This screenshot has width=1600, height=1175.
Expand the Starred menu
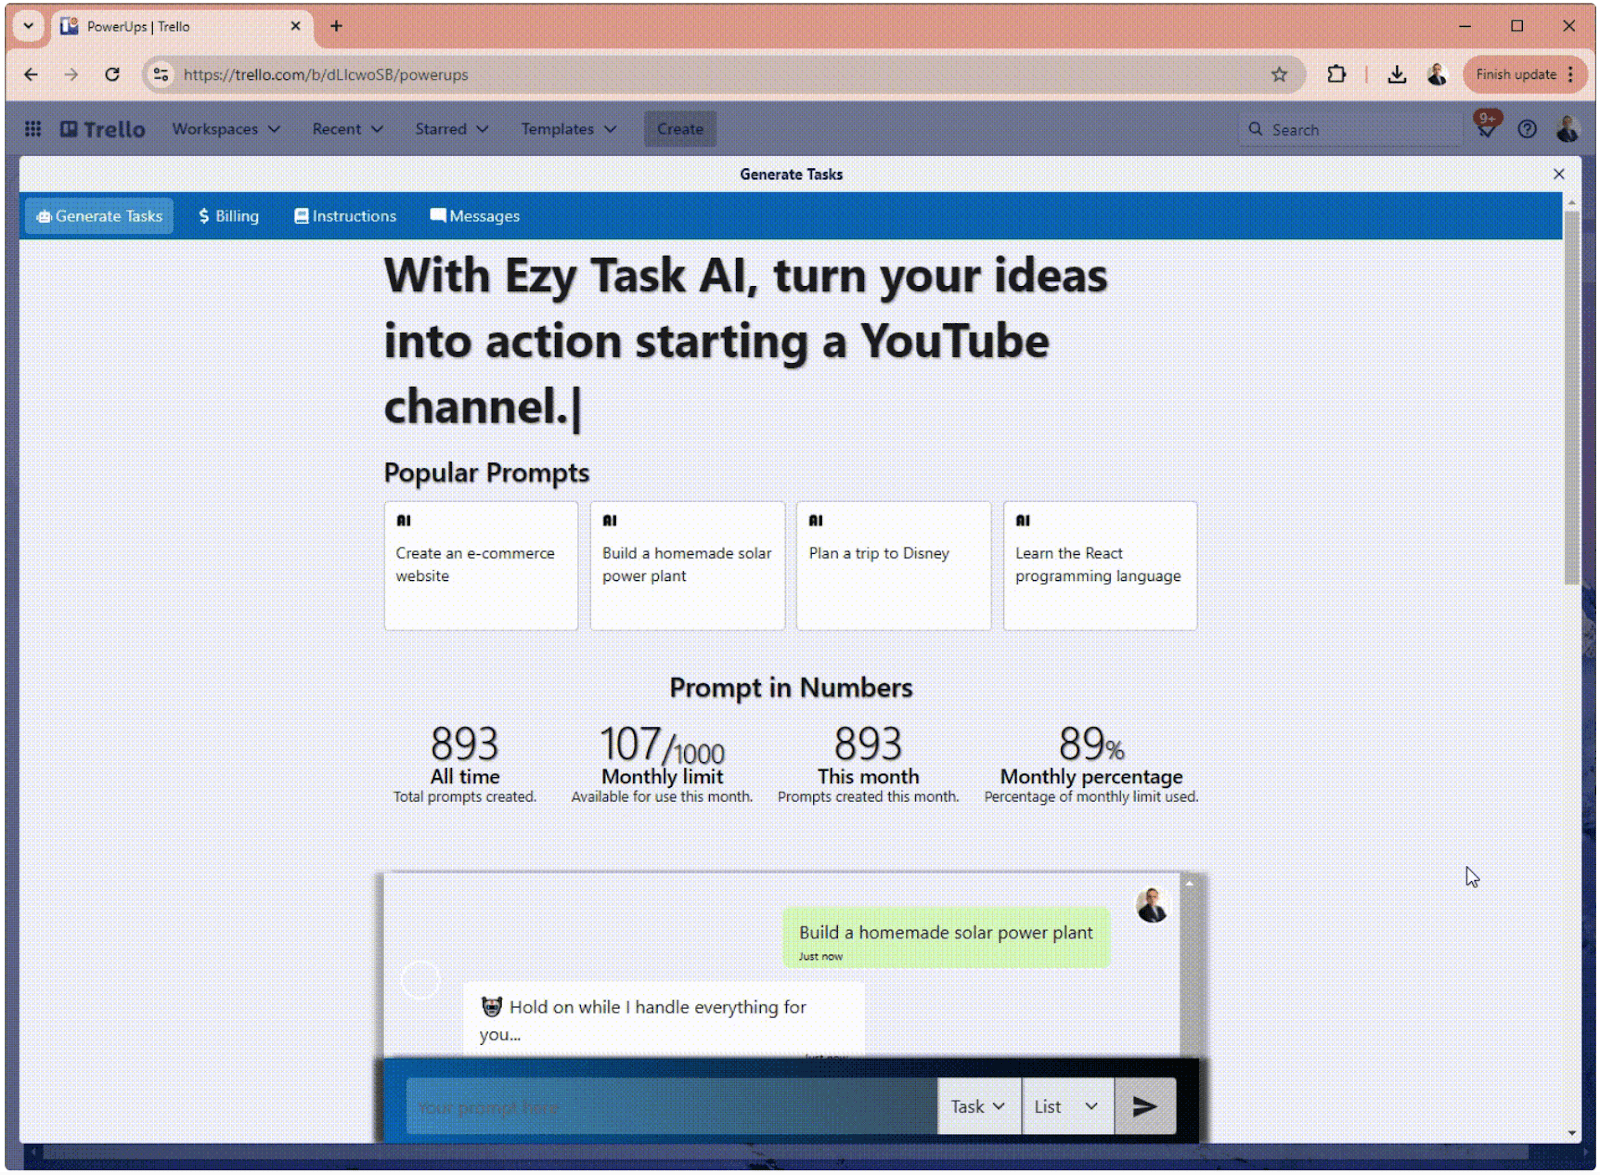pos(452,129)
